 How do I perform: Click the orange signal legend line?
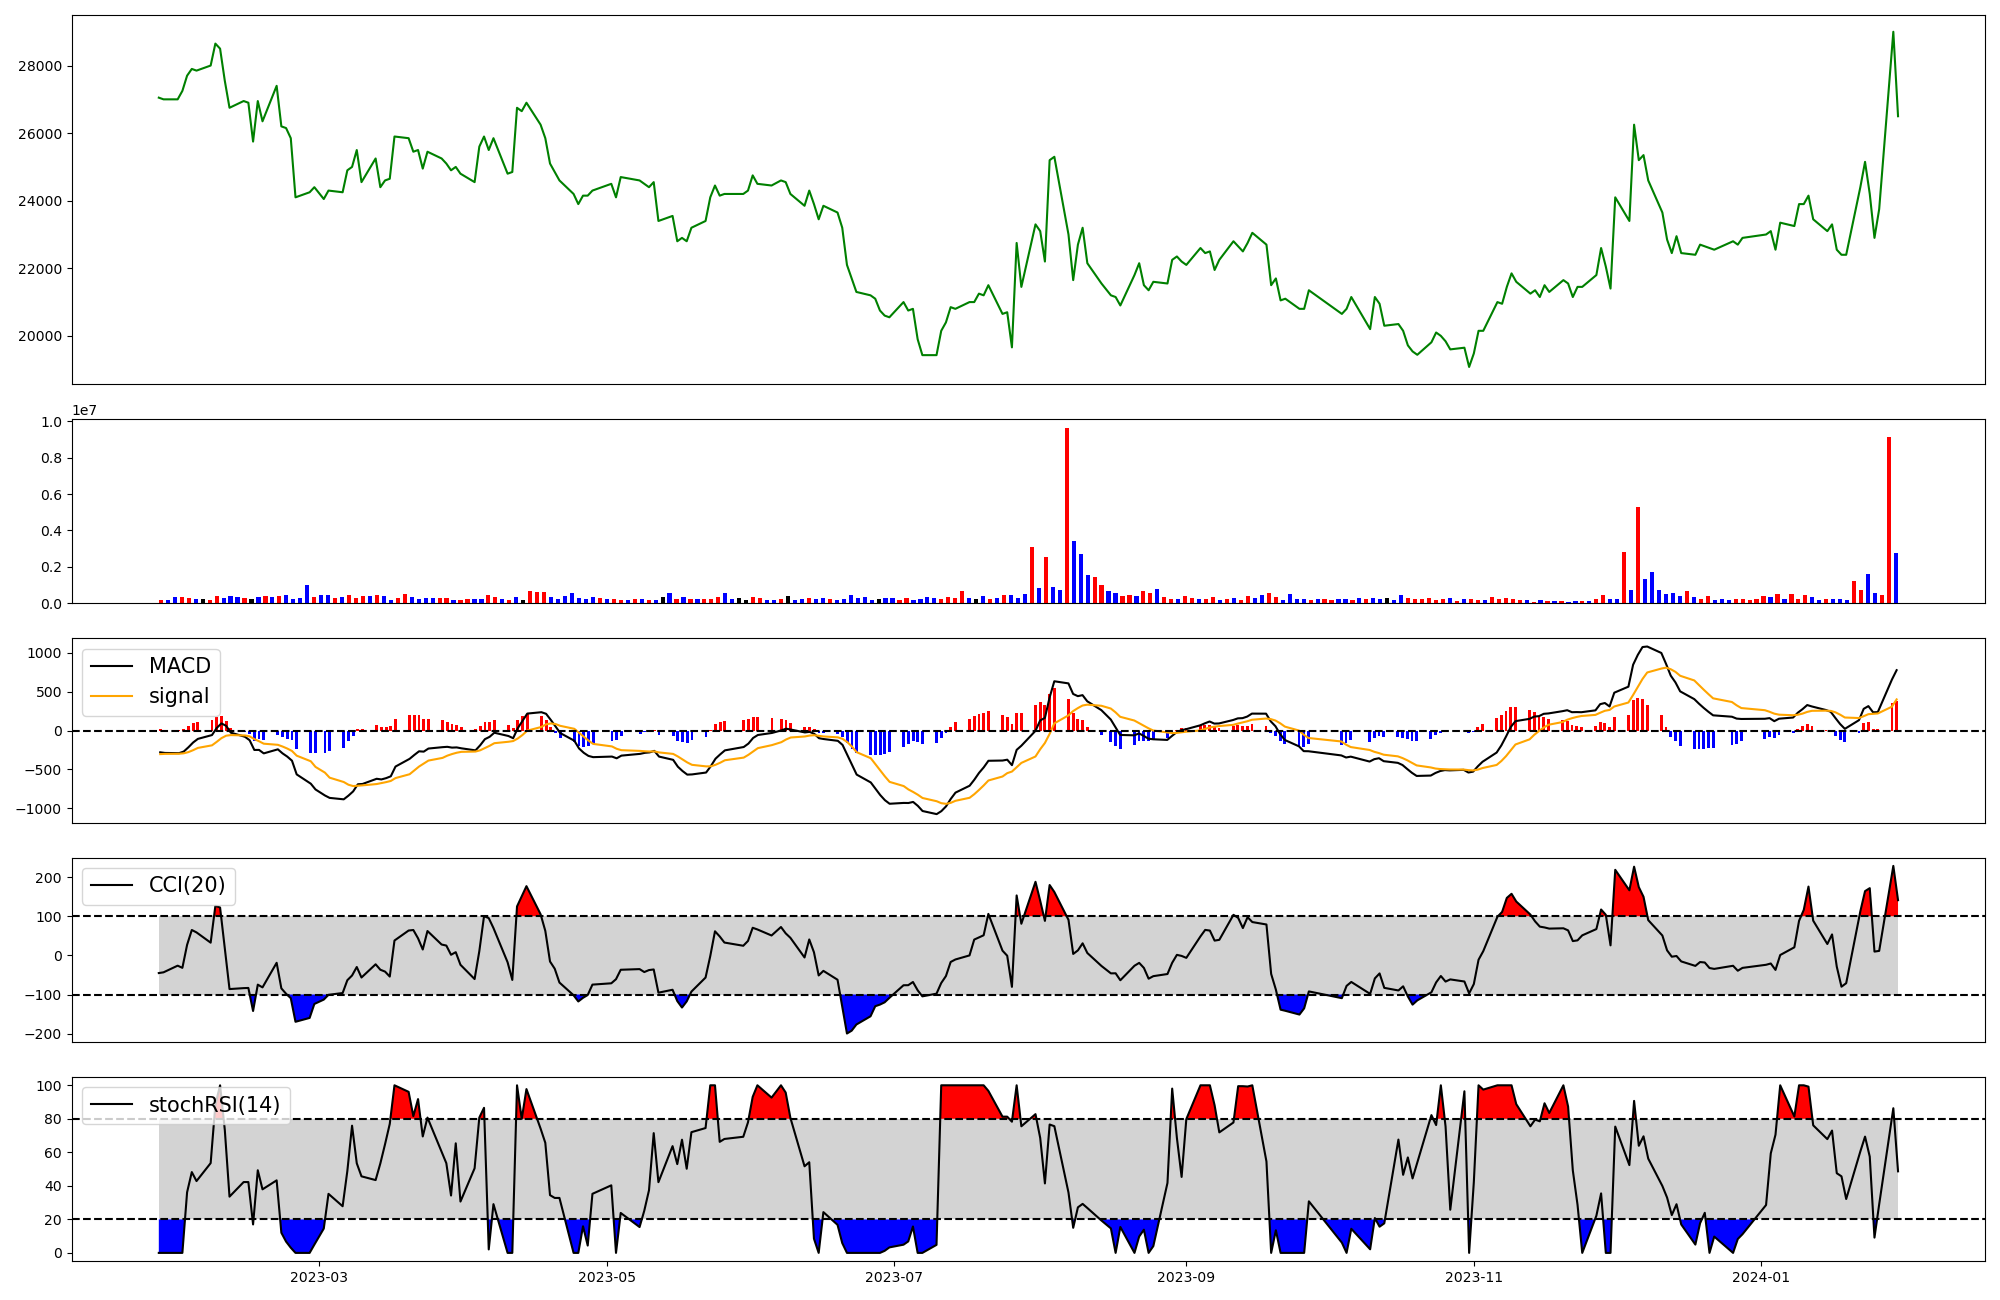coord(111,696)
